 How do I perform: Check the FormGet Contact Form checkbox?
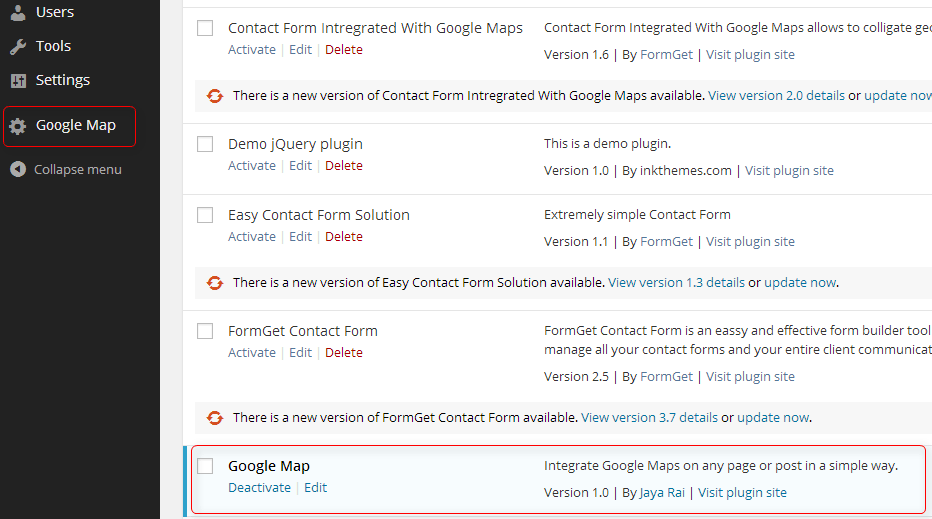[205, 331]
